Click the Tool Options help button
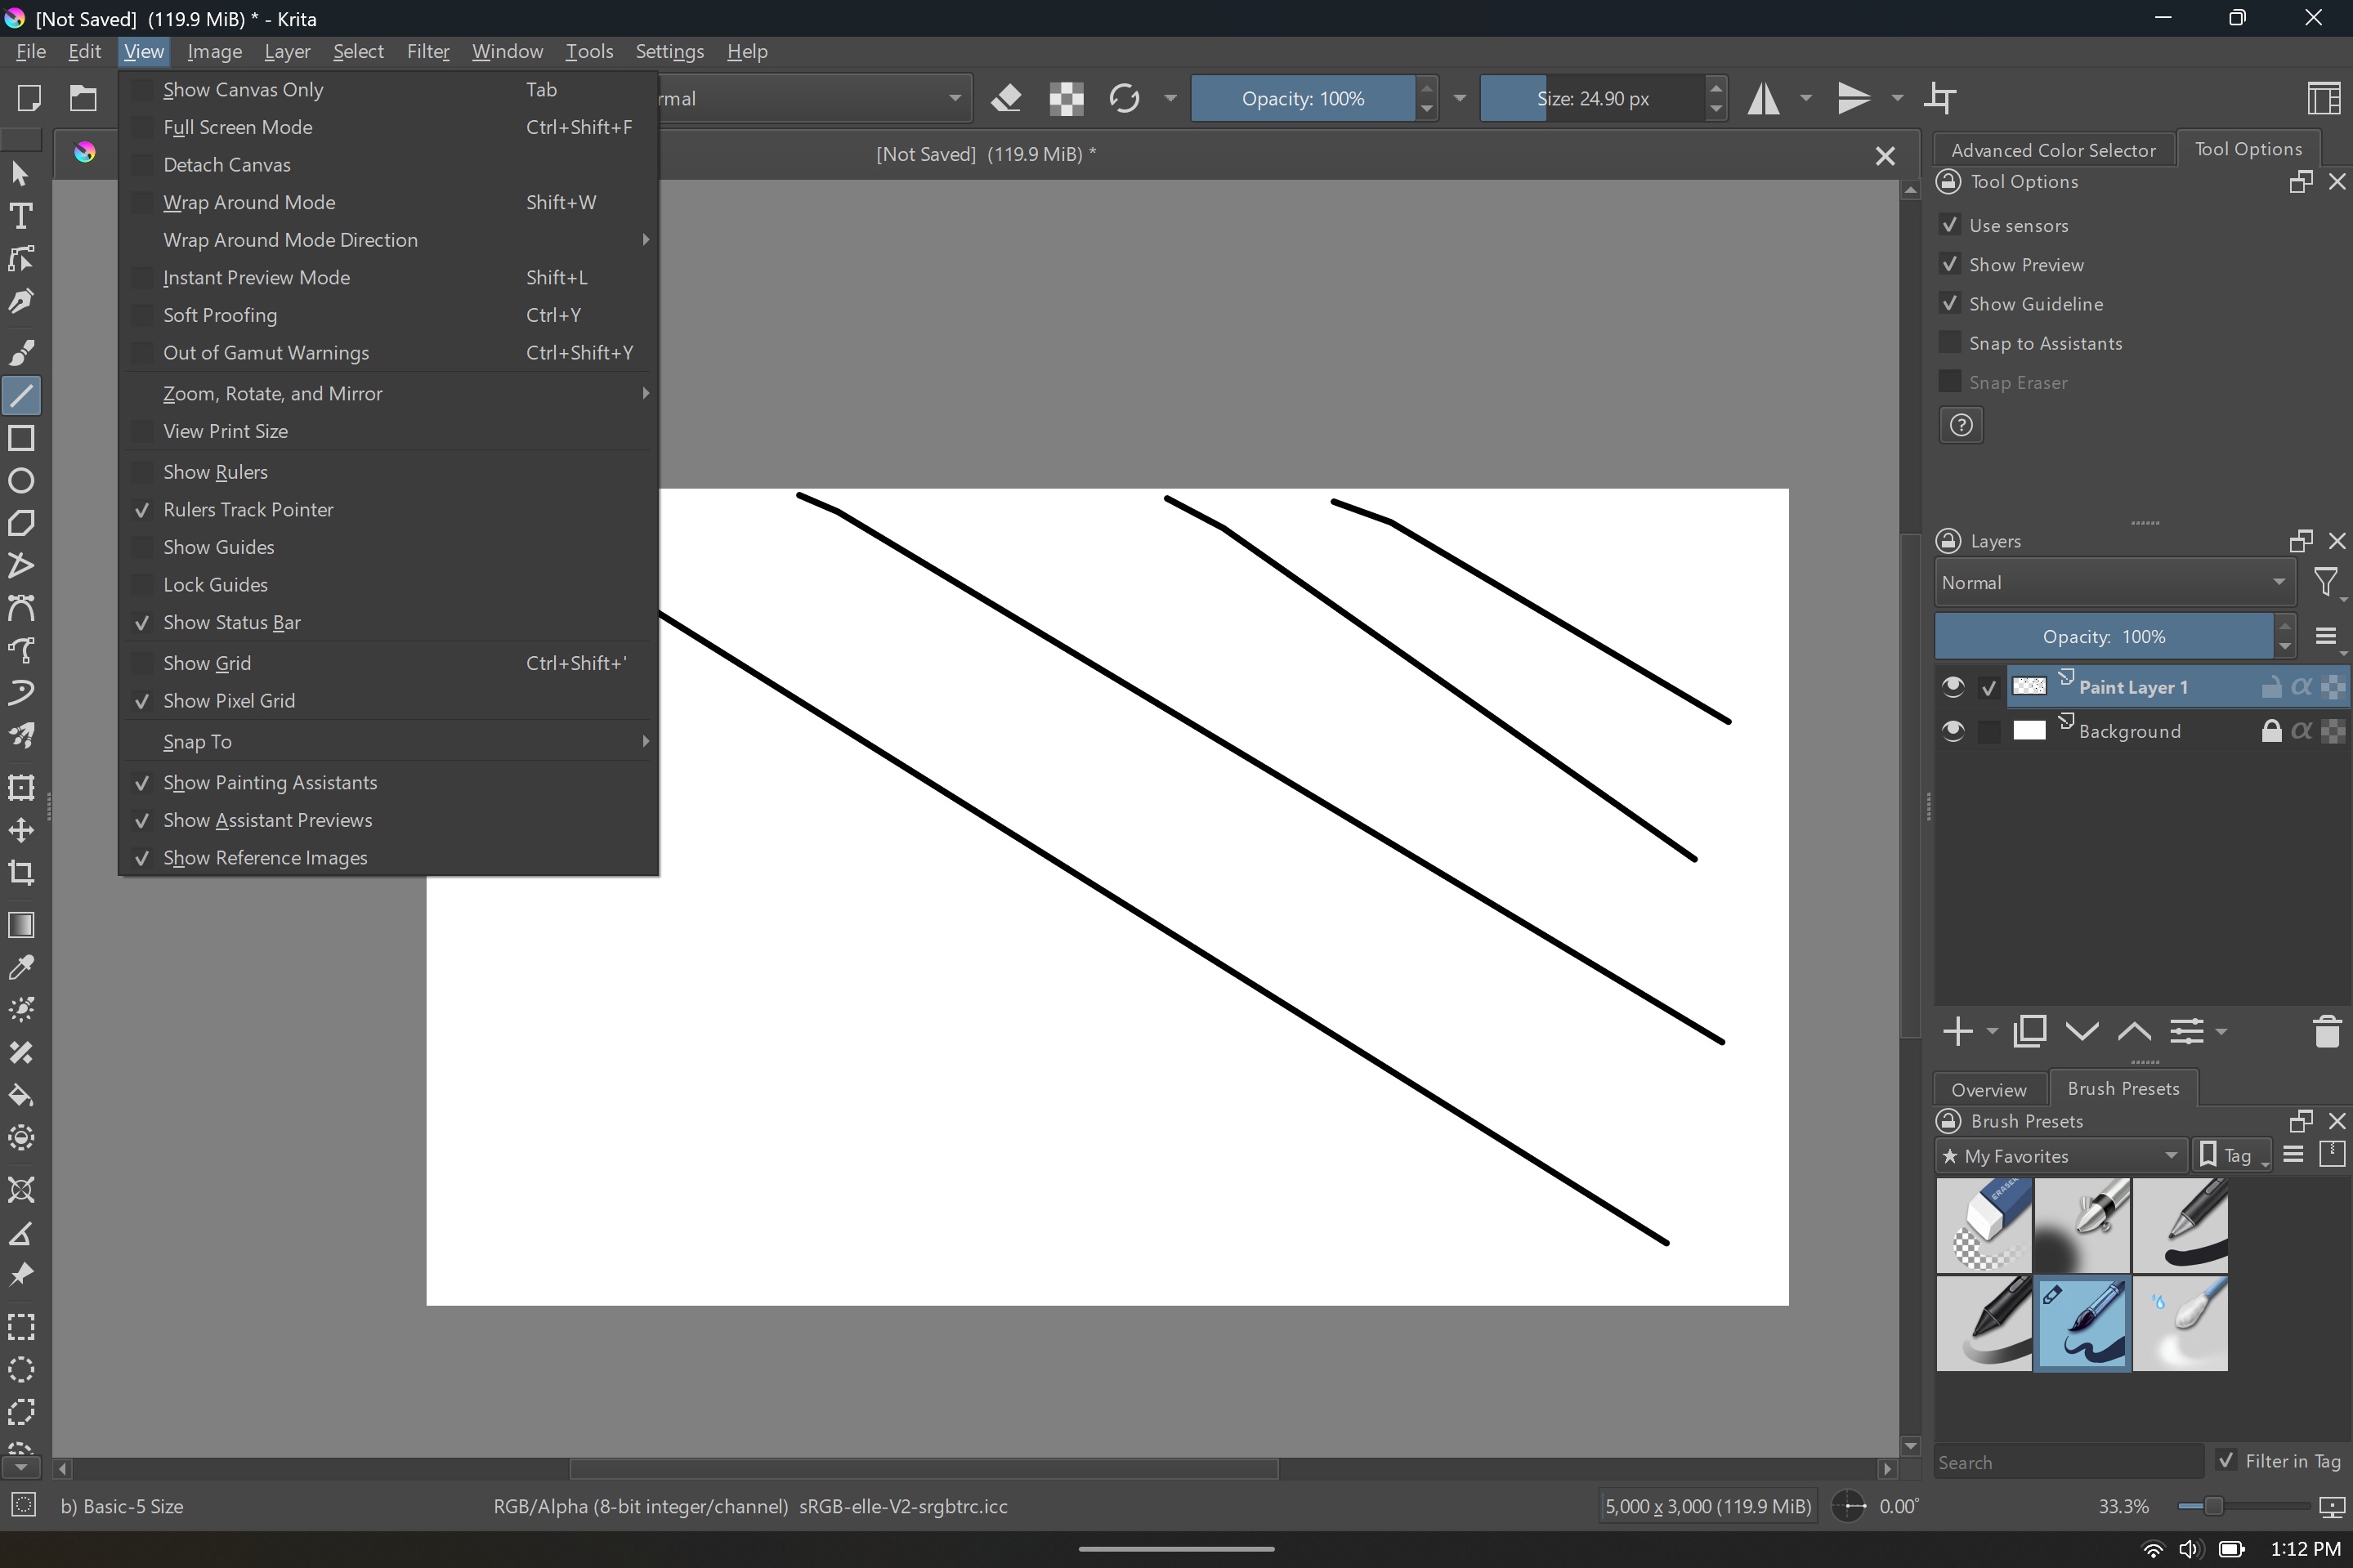Image resolution: width=2353 pixels, height=1568 pixels. (x=1959, y=424)
